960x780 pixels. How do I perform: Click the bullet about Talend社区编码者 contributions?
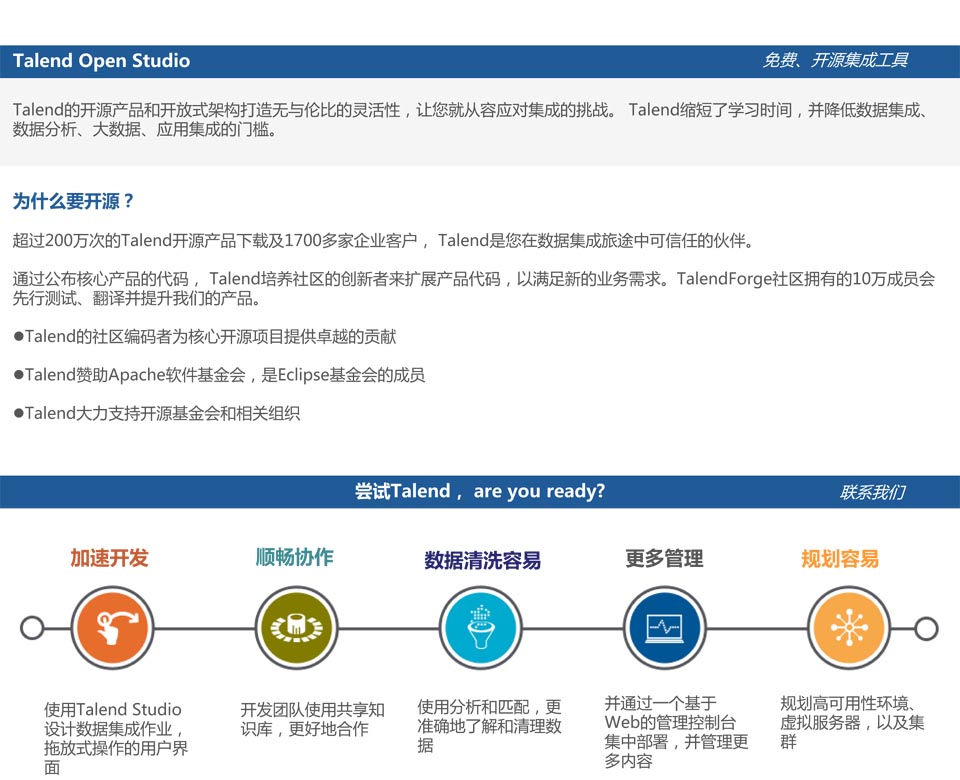205,337
